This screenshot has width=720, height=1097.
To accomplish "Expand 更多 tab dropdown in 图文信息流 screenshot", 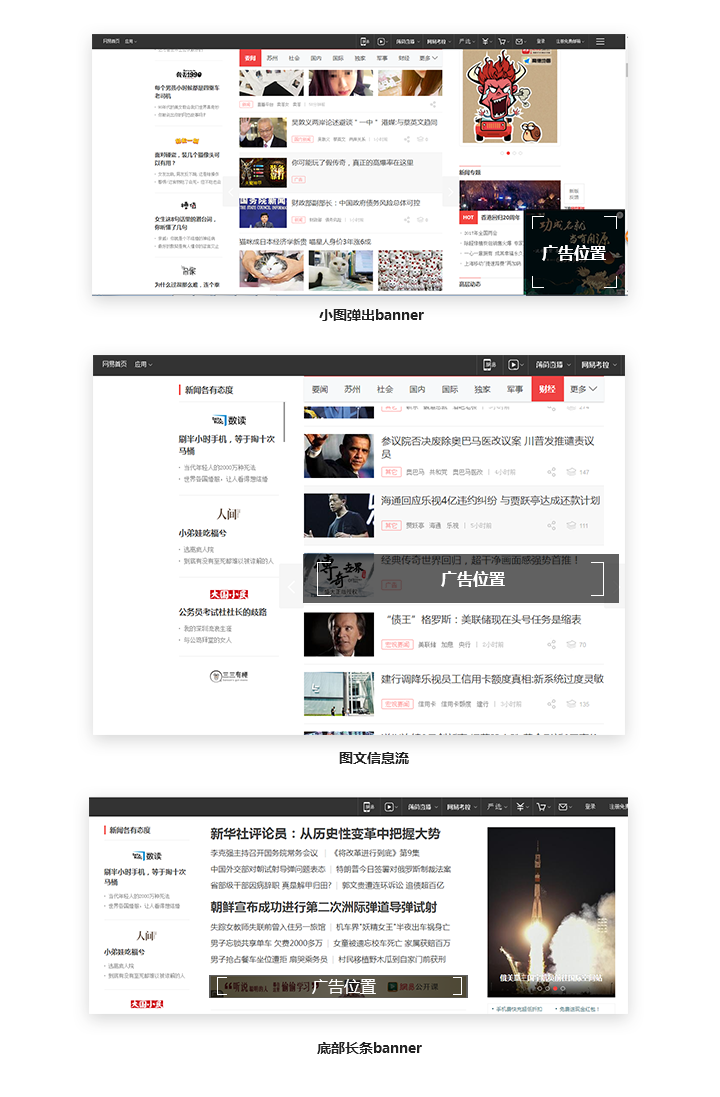I will coord(584,389).
